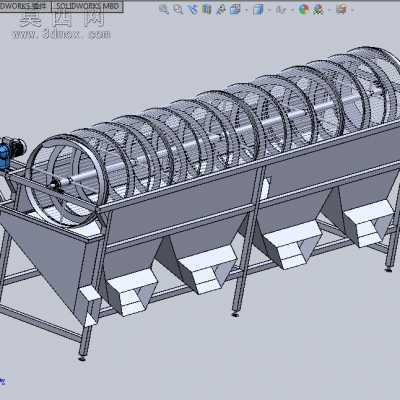This screenshot has width=400, height=400.
Task: Click the View Settings monitor icon
Action: click(x=341, y=9)
